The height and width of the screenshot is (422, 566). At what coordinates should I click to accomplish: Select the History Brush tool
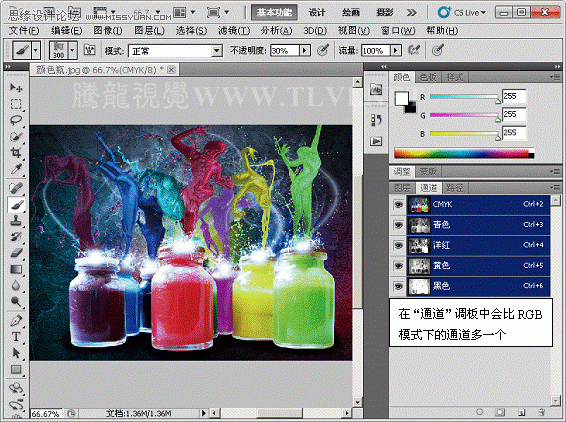(16, 237)
